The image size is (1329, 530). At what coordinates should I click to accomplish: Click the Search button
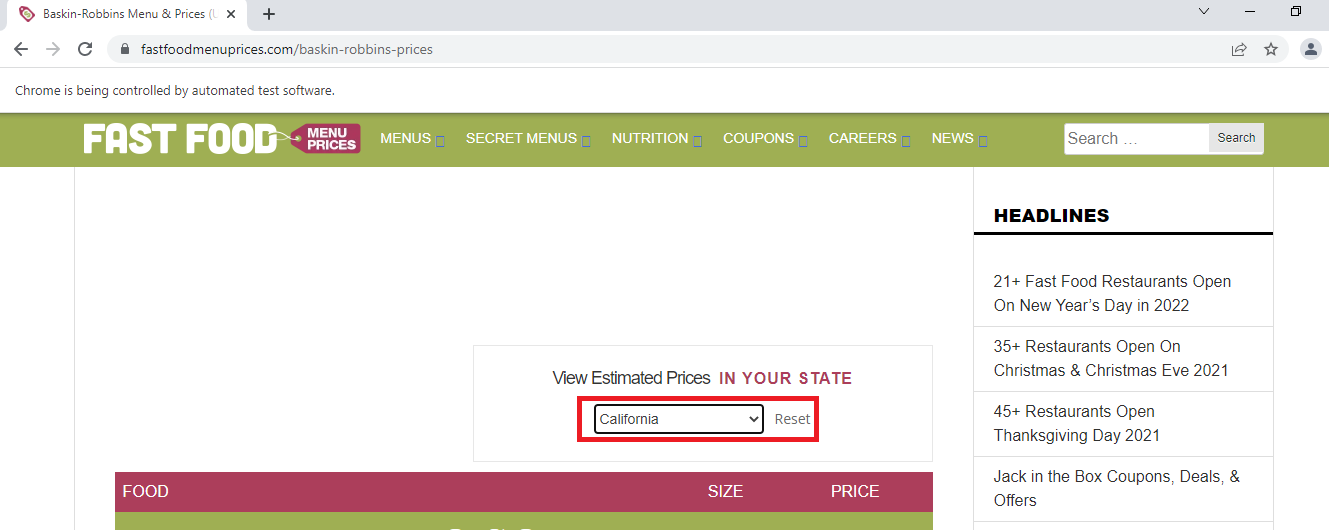tap(1236, 139)
